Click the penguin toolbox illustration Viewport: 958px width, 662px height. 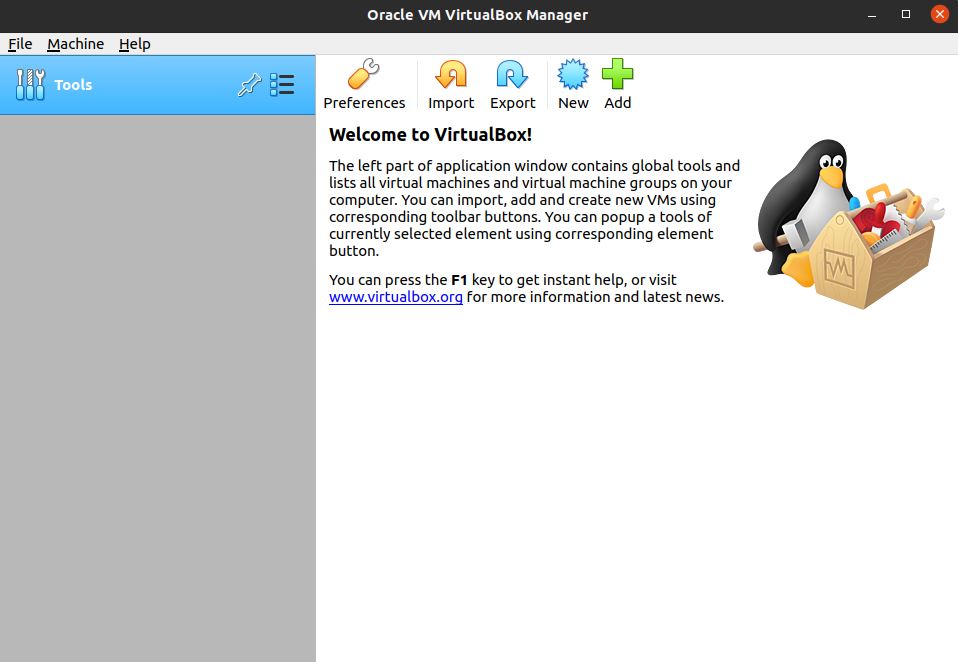(849, 224)
